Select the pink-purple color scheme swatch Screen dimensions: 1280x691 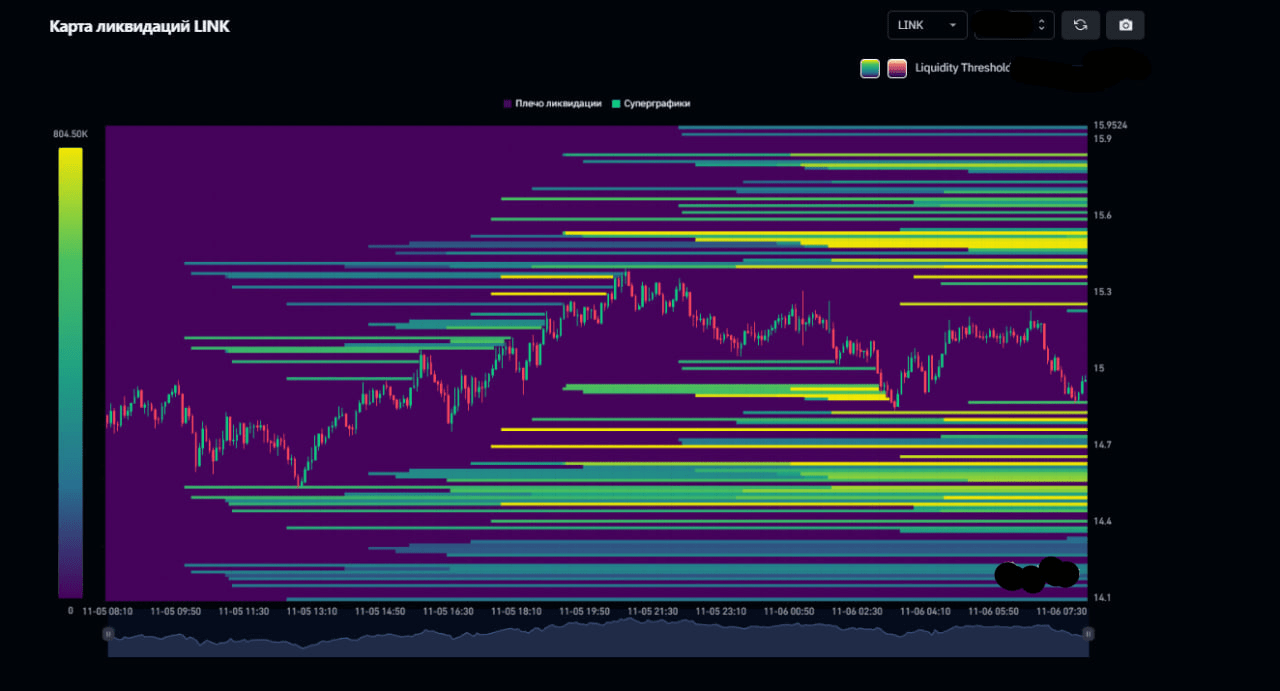pos(897,68)
